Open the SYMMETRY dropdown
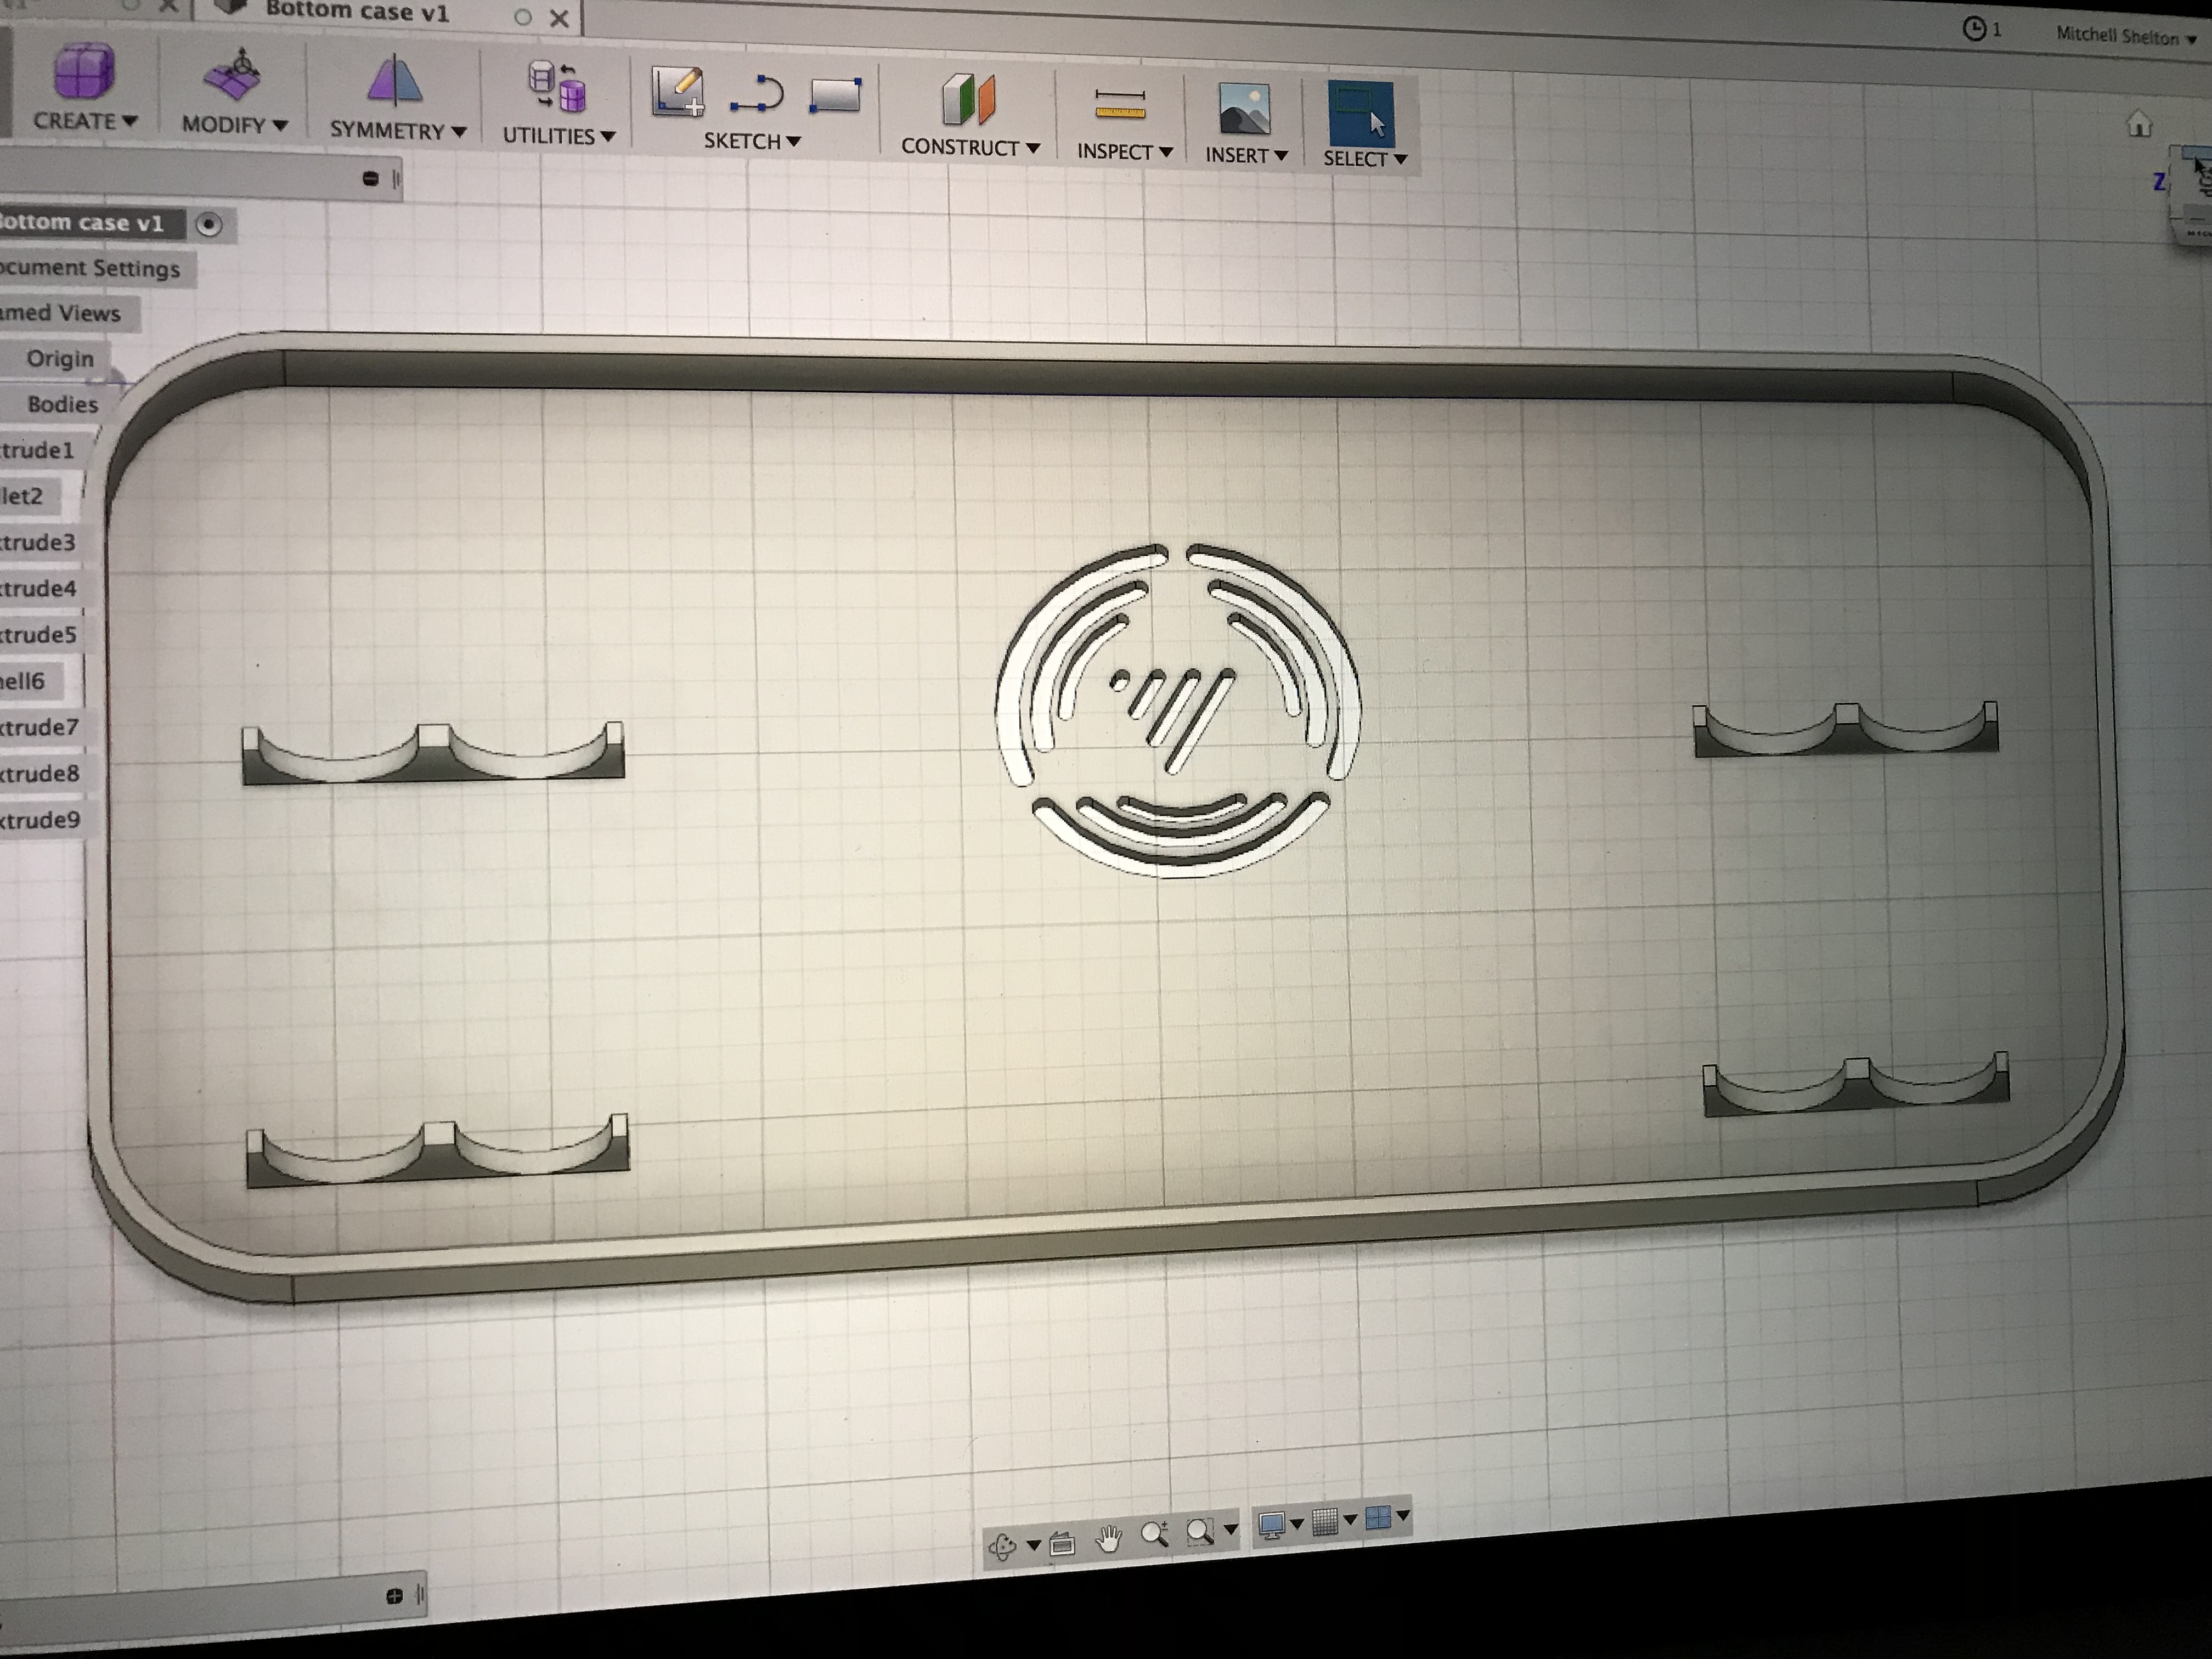 [398, 131]
